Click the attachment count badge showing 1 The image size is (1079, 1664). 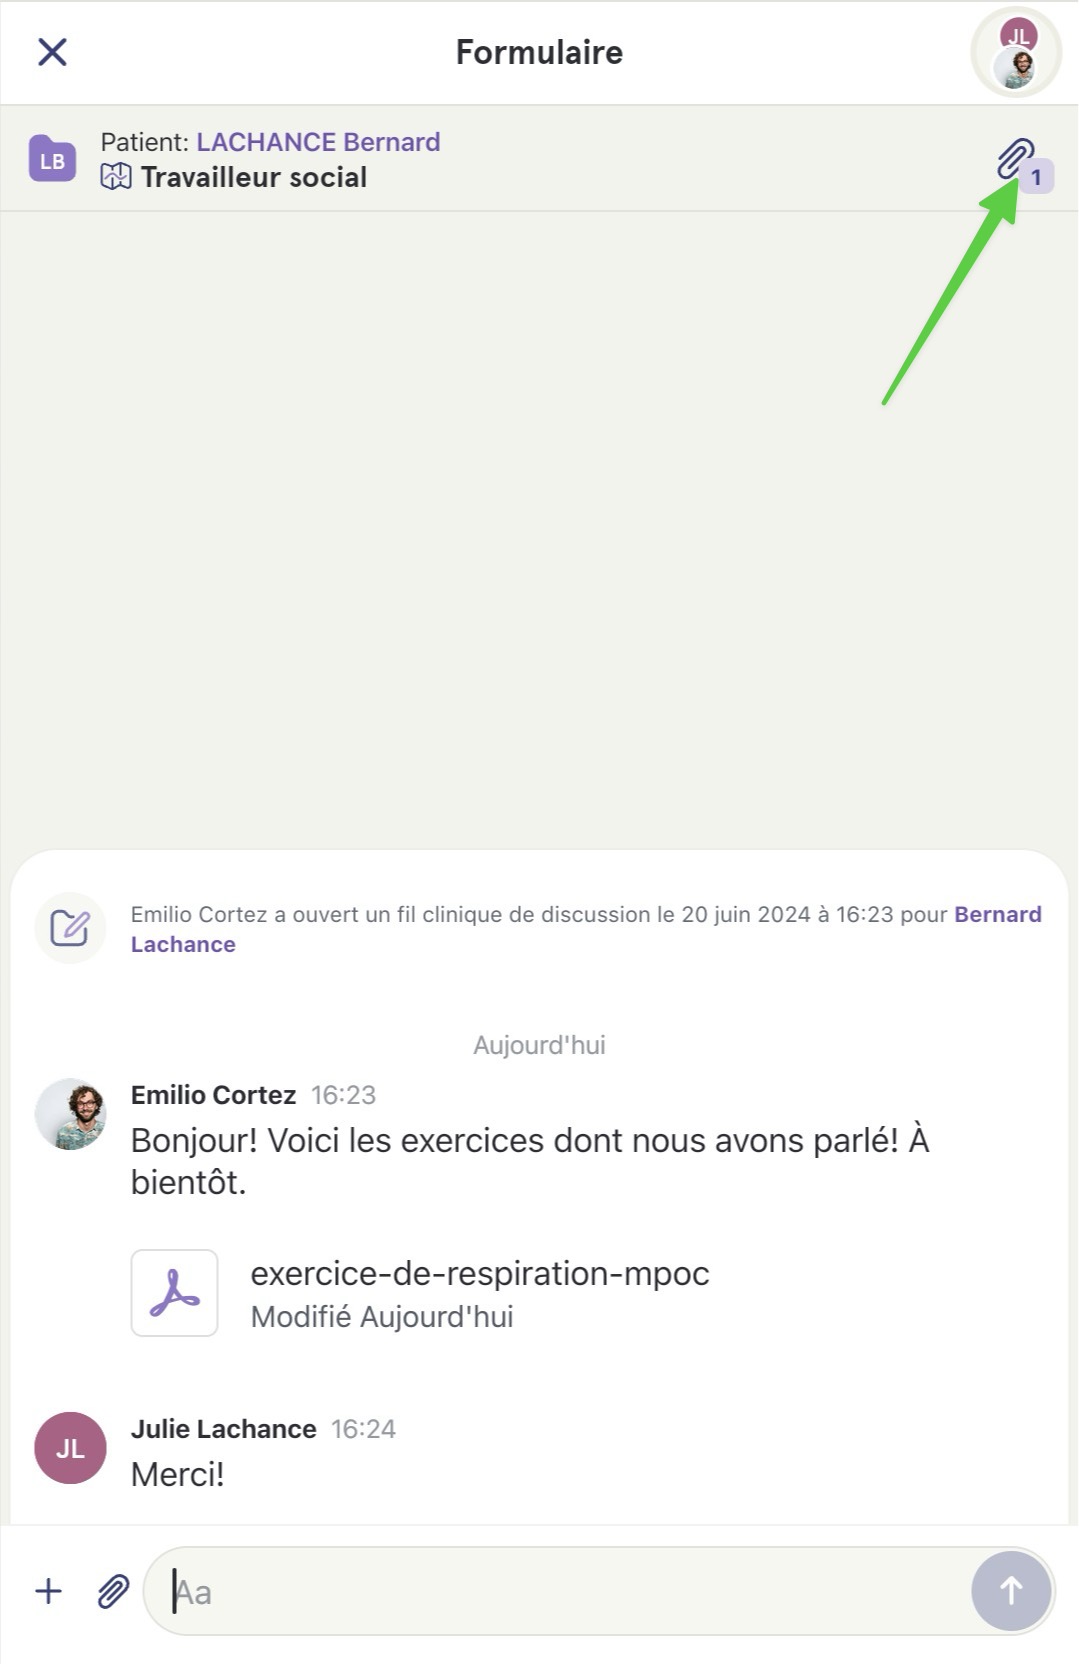(x=1037, y=177)
